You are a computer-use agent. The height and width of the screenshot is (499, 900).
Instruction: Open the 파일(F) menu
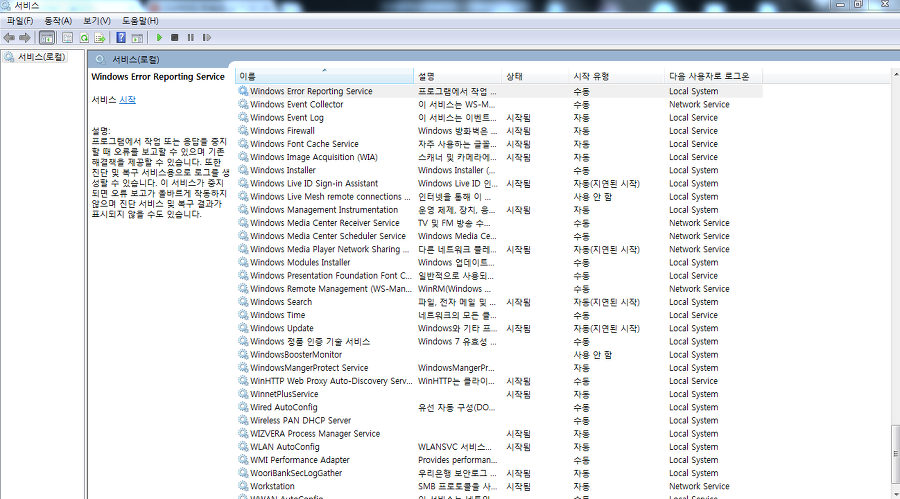tap(20, 21)
